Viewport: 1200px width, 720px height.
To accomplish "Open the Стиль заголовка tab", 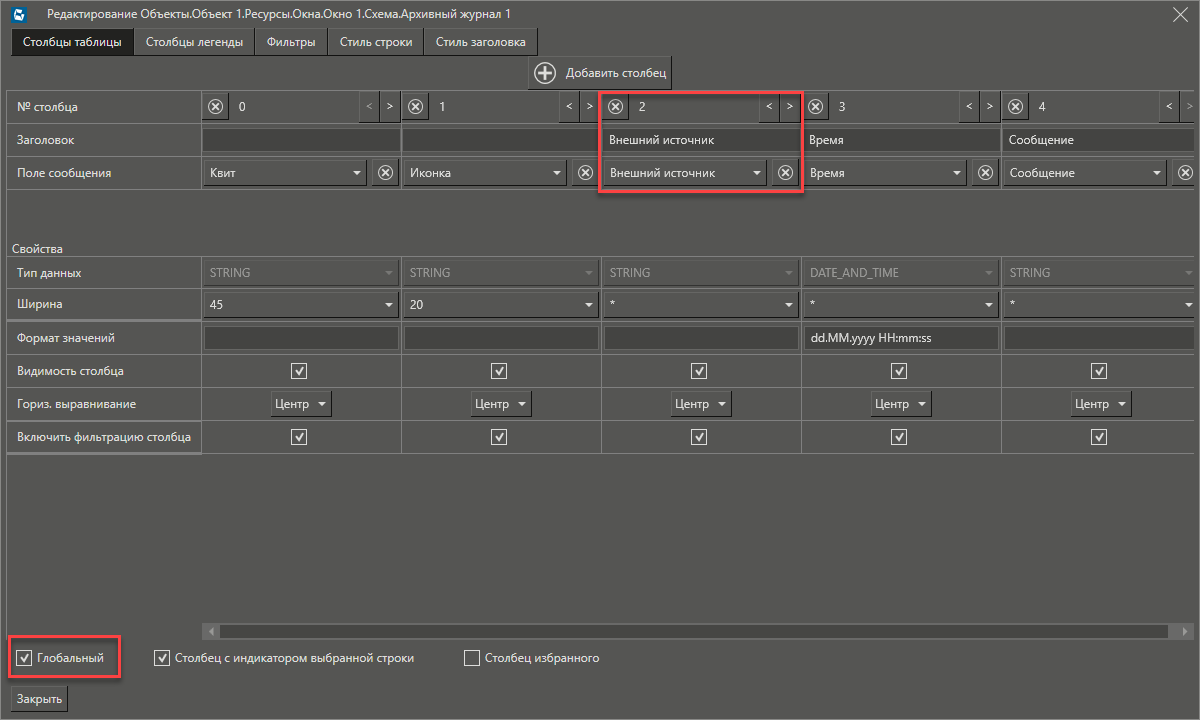I will (x=481, y=42).
